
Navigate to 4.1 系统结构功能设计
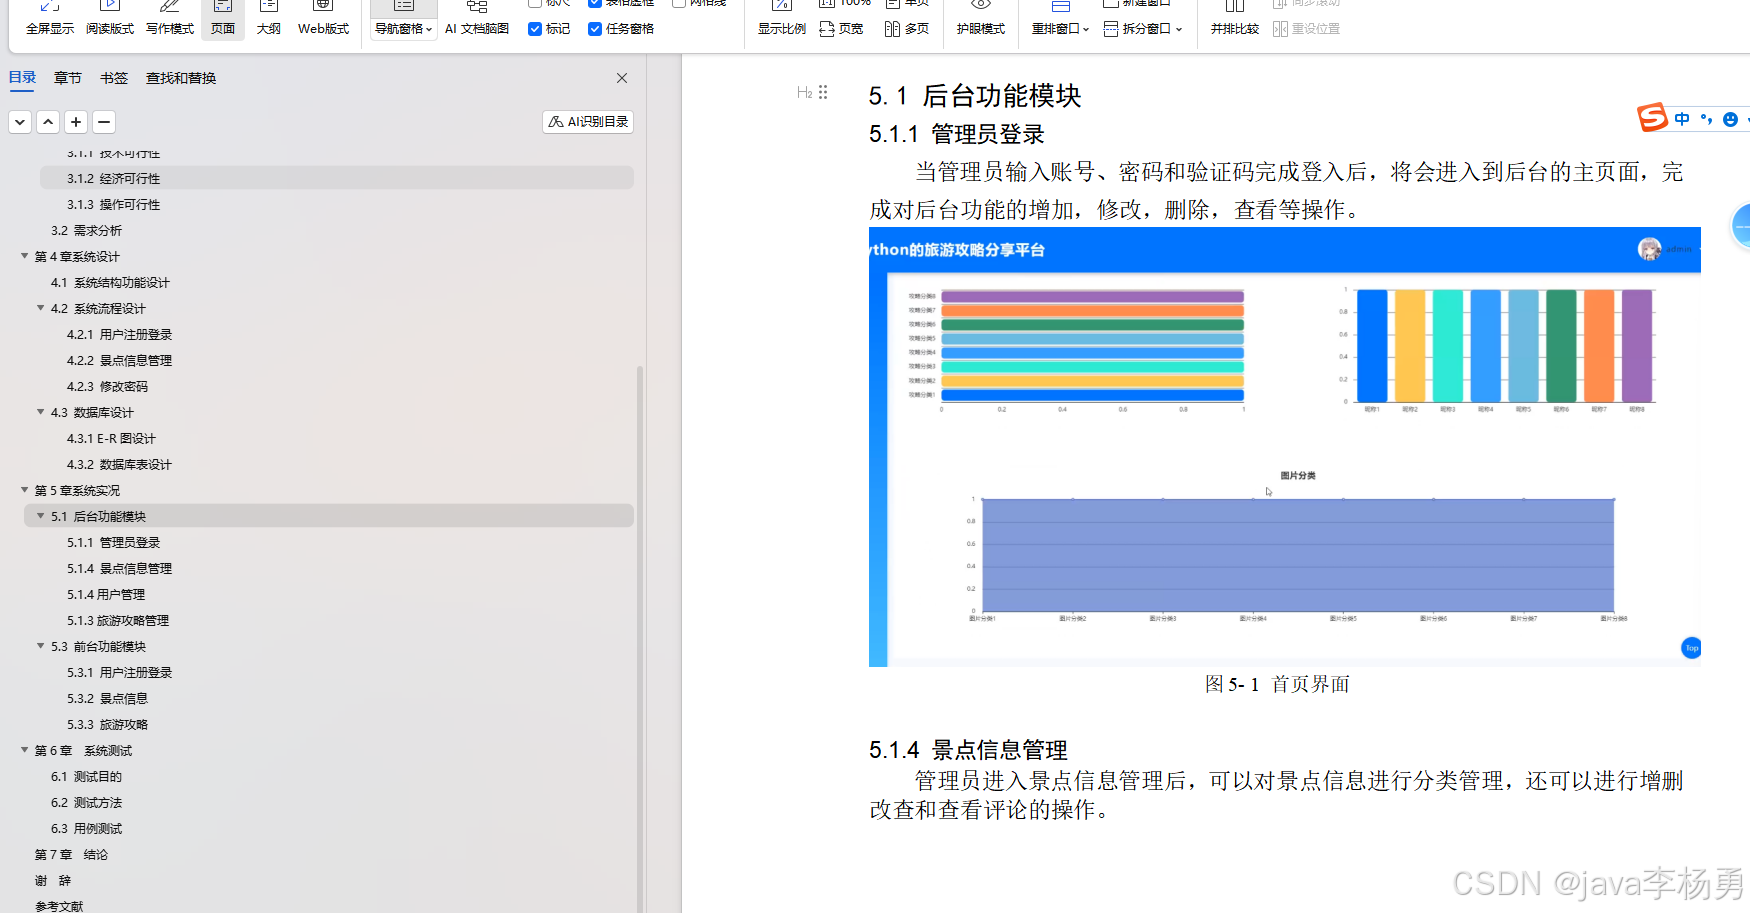110,282
